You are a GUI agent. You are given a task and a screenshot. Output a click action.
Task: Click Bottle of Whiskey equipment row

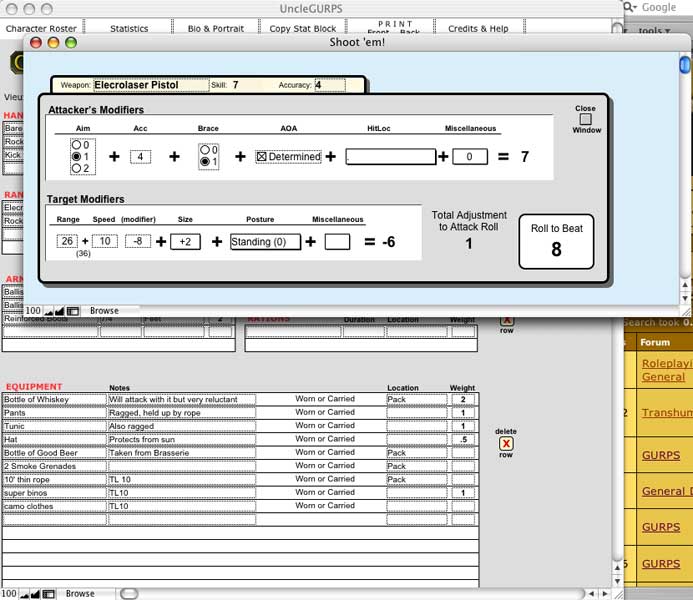[x=240, y=399]
